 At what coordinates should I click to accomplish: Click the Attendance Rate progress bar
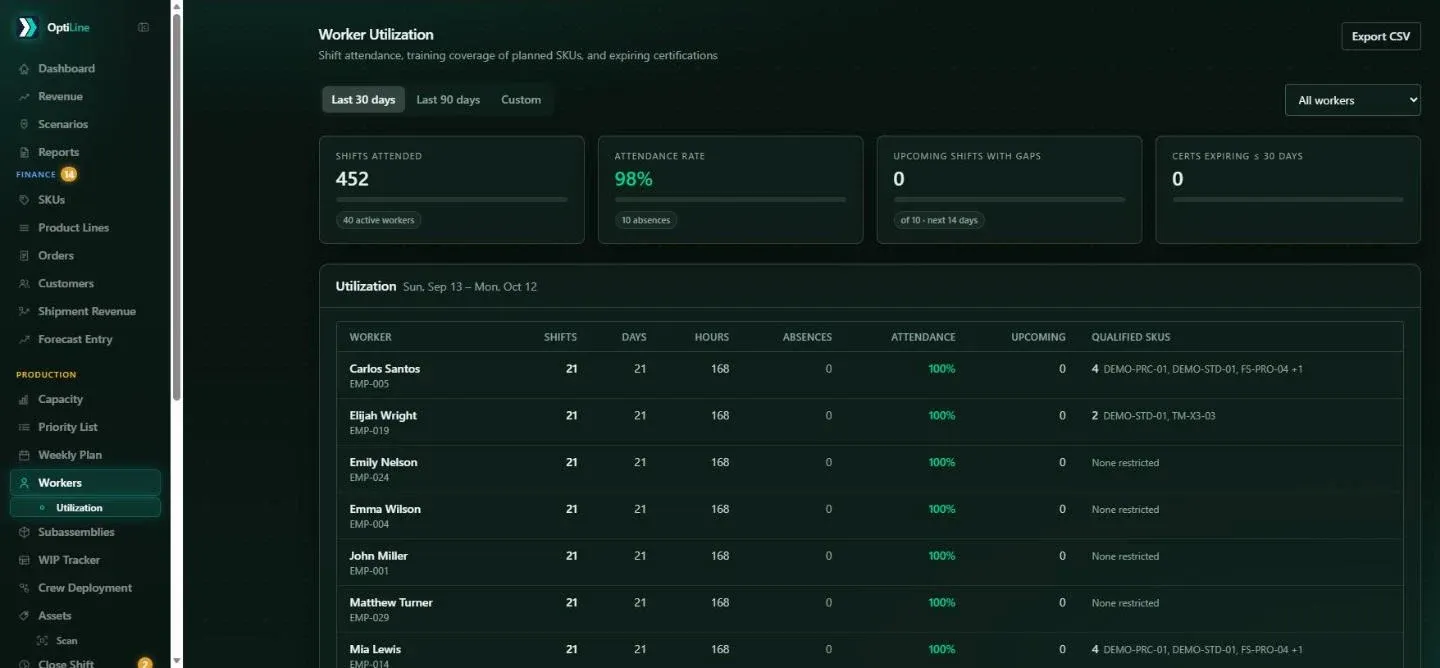pyautogui.click(x=730, y=200)
